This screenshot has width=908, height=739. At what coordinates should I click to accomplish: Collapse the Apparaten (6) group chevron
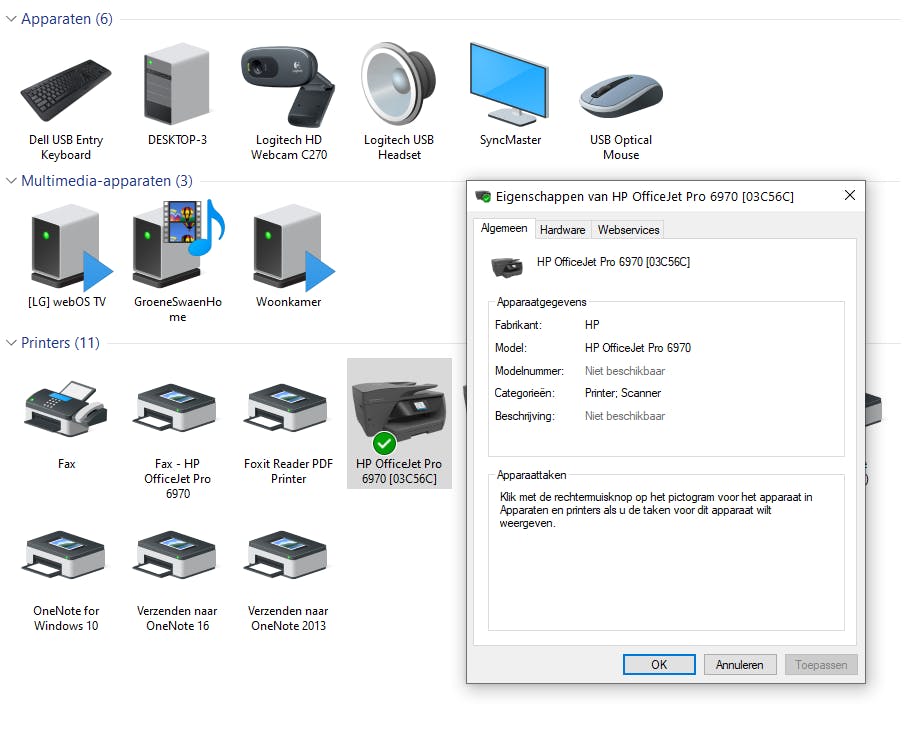pos(11,19)
